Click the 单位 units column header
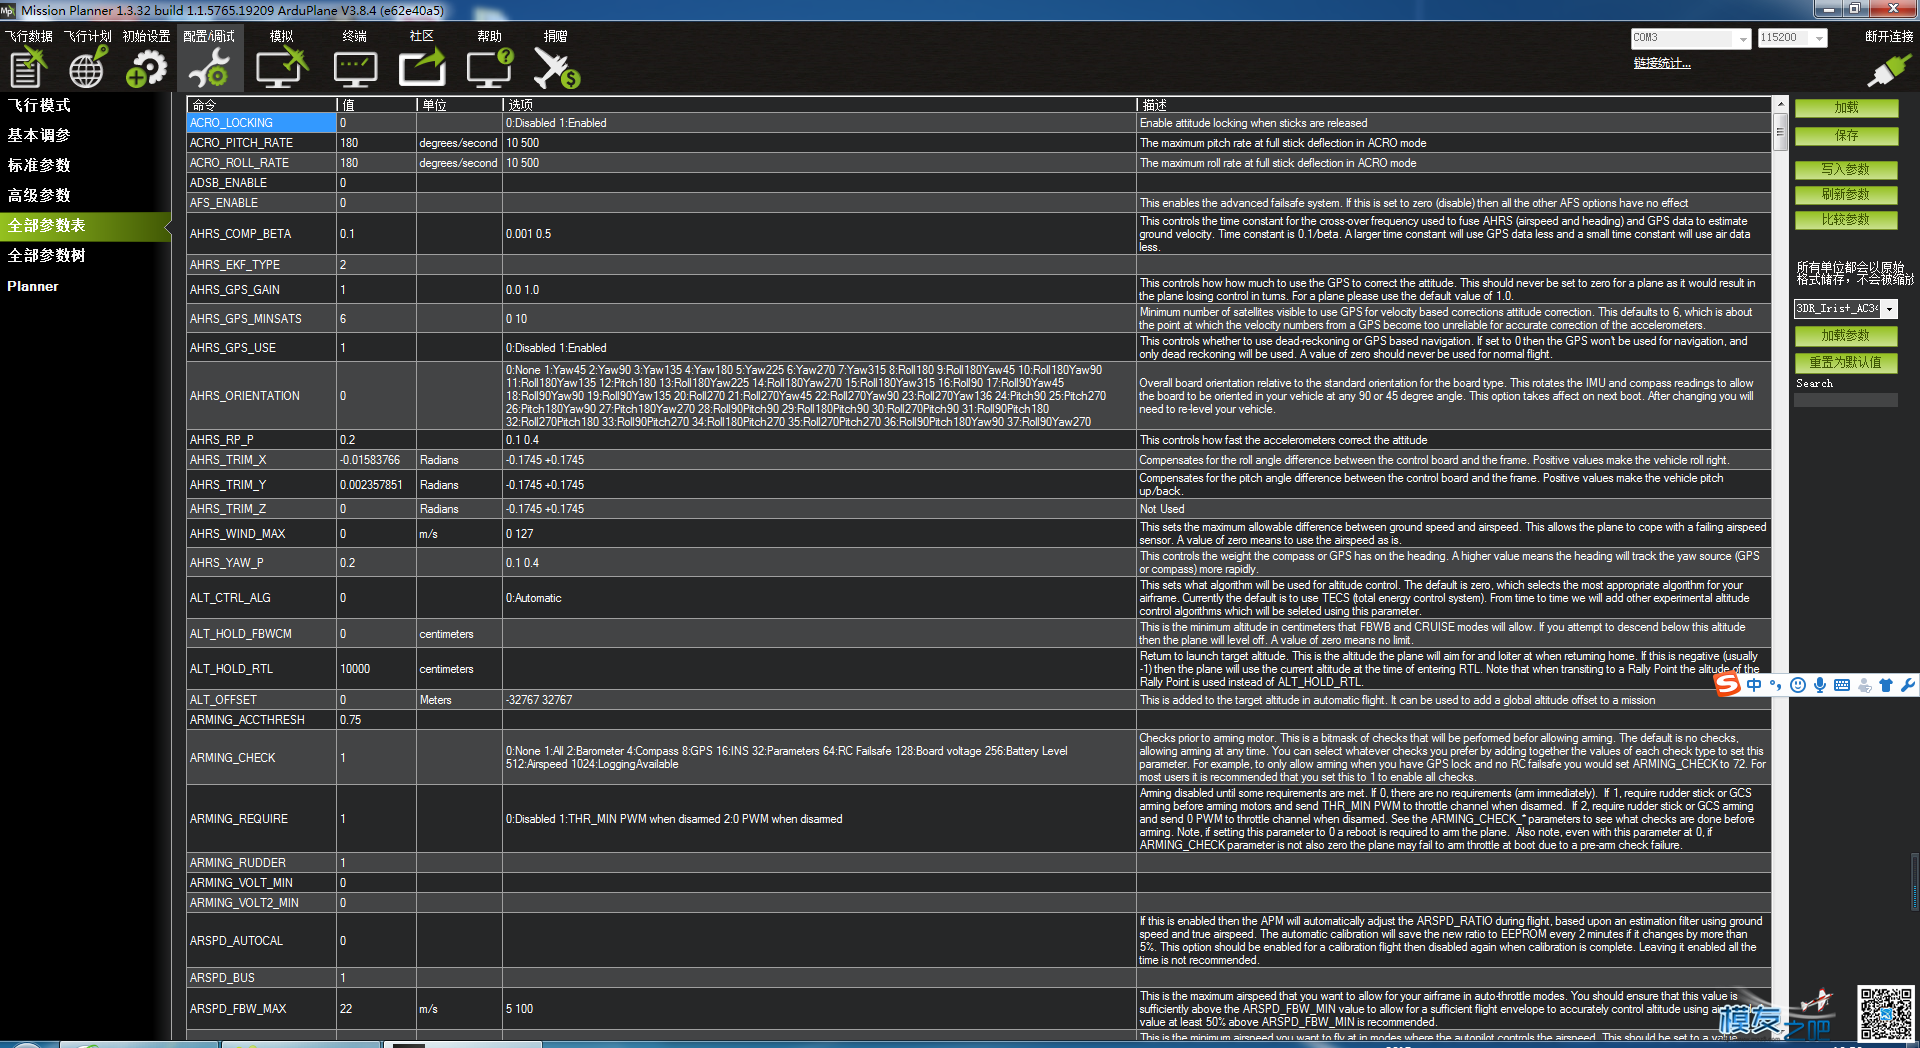This screenshot has width=1920, height=1048. coord(460,105)
